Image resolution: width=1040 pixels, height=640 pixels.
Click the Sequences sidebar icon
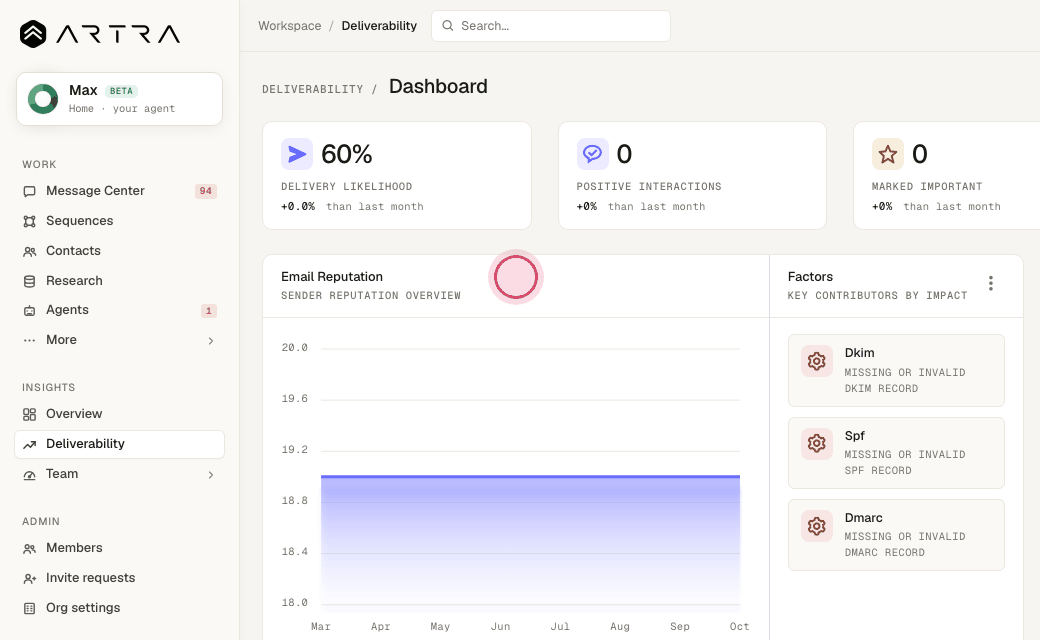pyautogui.click(x=29, y=221)
